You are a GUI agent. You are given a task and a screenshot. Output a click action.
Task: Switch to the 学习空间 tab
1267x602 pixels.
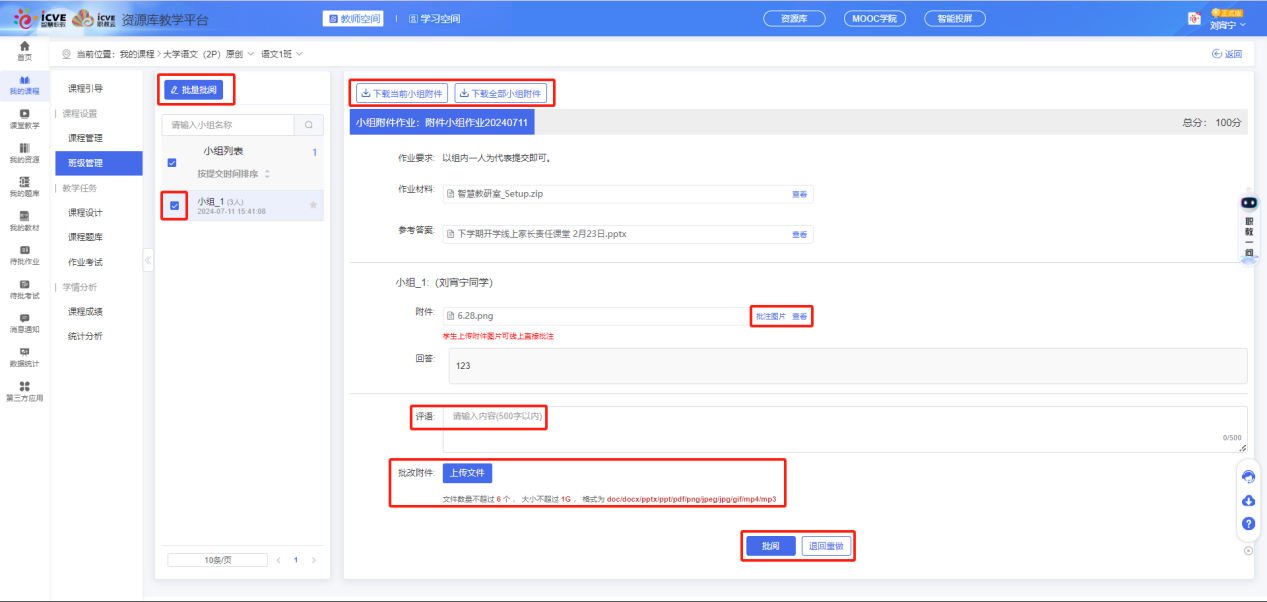(x=434, y=19)
